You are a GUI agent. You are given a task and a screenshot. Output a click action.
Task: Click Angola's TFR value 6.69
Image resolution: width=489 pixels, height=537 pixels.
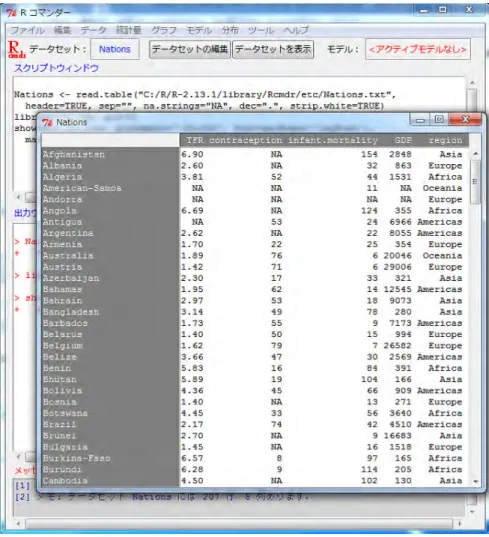pos(192,211)
